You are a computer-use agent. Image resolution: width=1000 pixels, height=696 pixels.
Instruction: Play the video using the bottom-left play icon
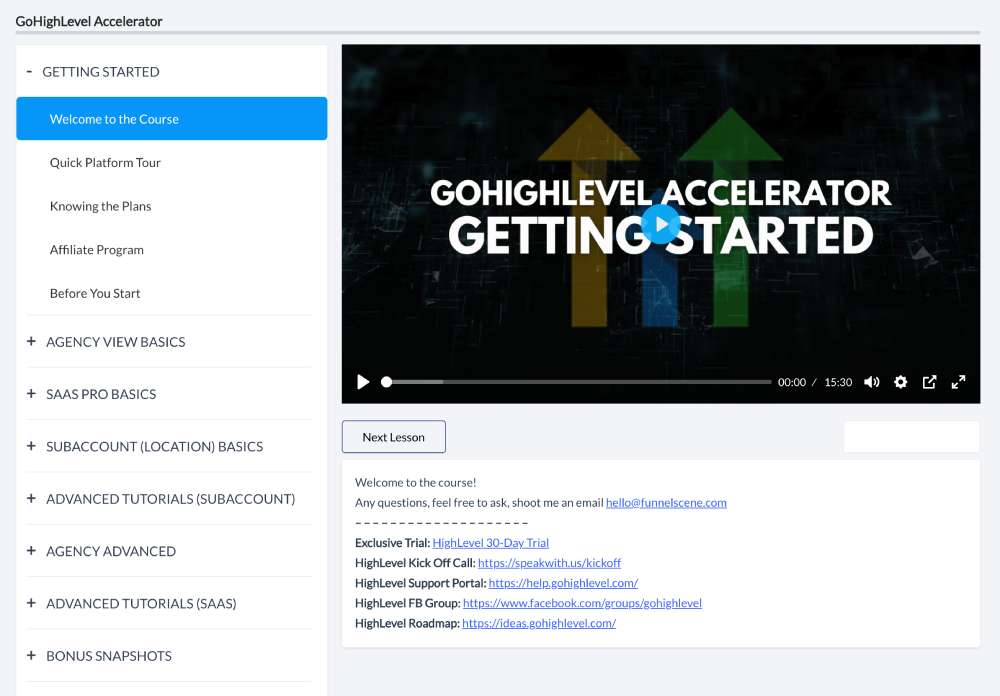tap(363, 382)
